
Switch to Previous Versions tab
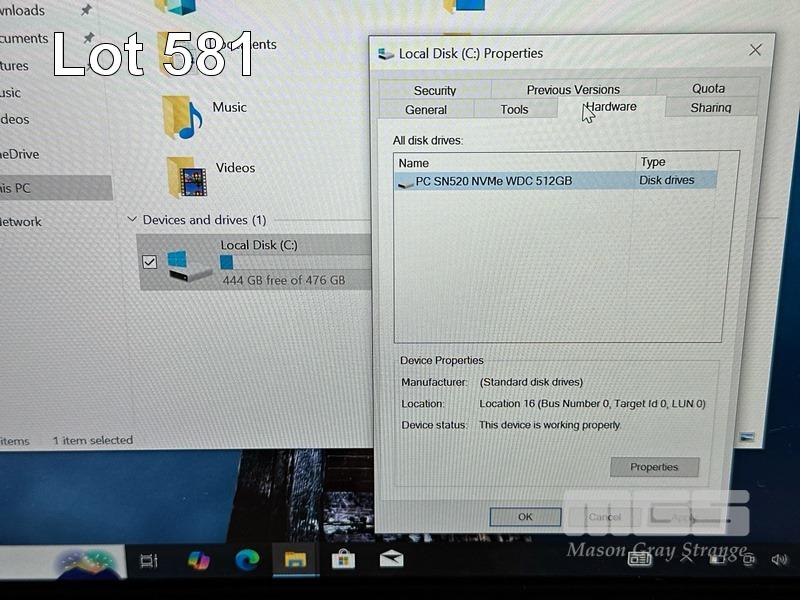click(x=573, y=90)
